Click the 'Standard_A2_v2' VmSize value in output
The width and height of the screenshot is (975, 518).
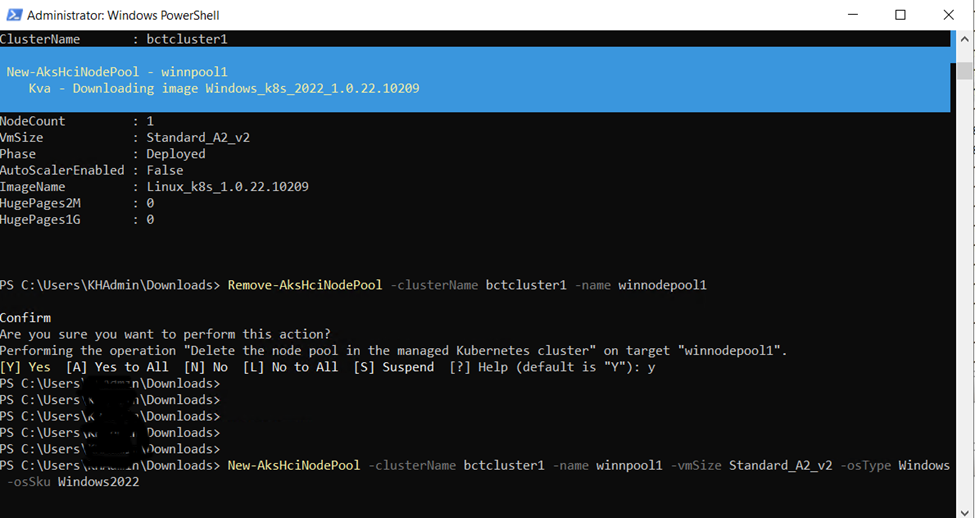pyautogui.click(x=198, y=137)
